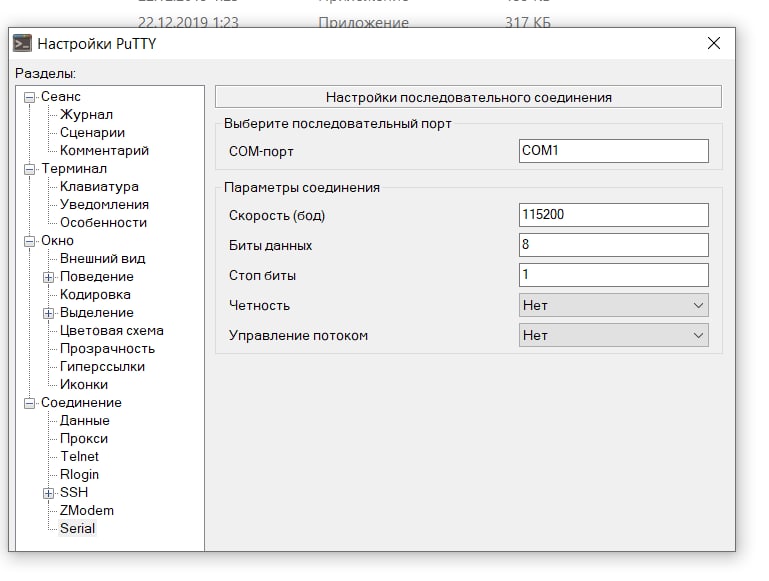
Task: Click the Биты данных input field
Action: [614, 245]
